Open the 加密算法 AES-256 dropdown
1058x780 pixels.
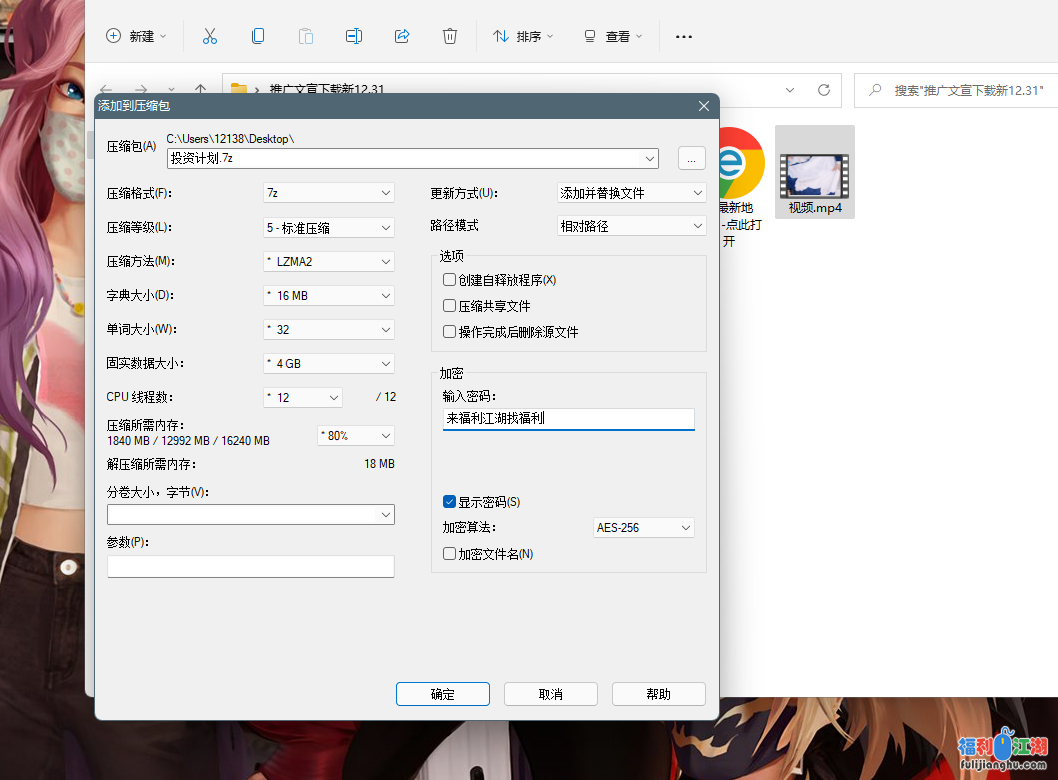[x=644, y=527]
